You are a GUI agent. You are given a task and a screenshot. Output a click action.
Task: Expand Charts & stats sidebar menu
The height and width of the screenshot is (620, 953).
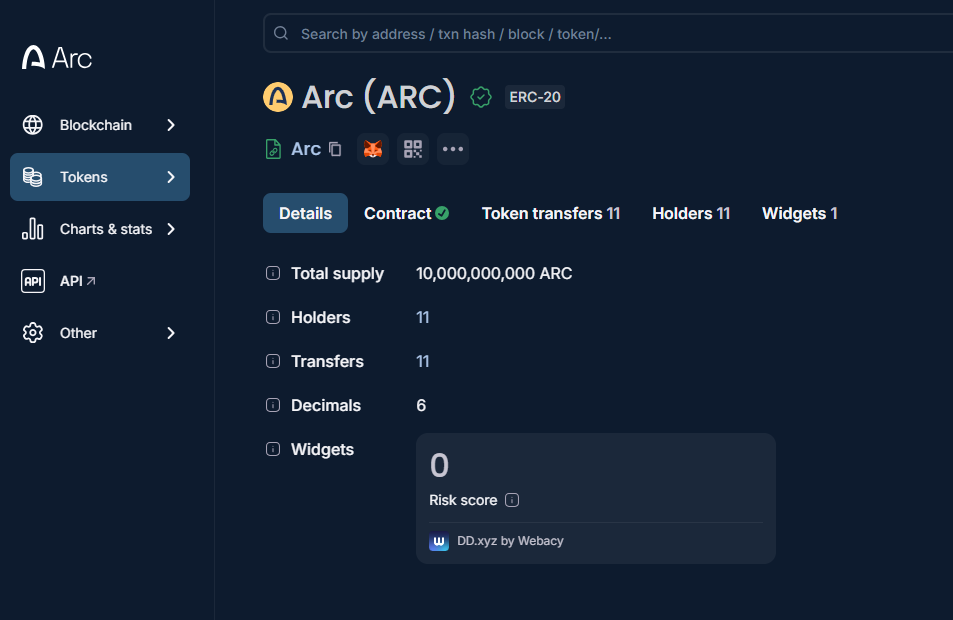[x=100, y=229]
